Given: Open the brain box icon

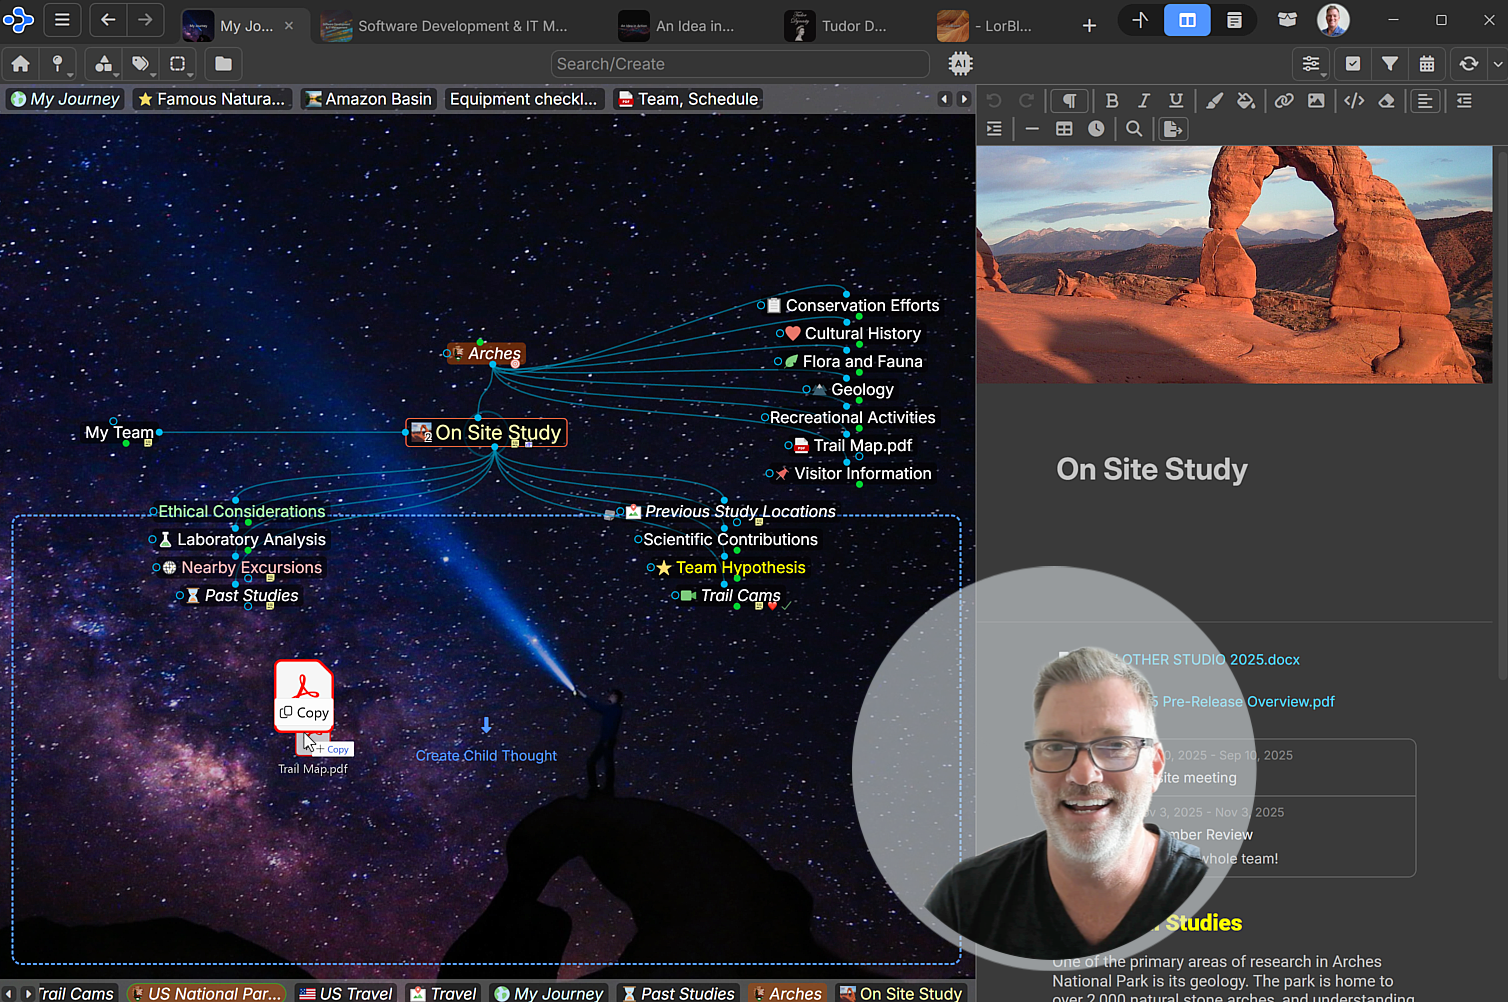Looking at the screenshot, I should [x=1287, y=20].
